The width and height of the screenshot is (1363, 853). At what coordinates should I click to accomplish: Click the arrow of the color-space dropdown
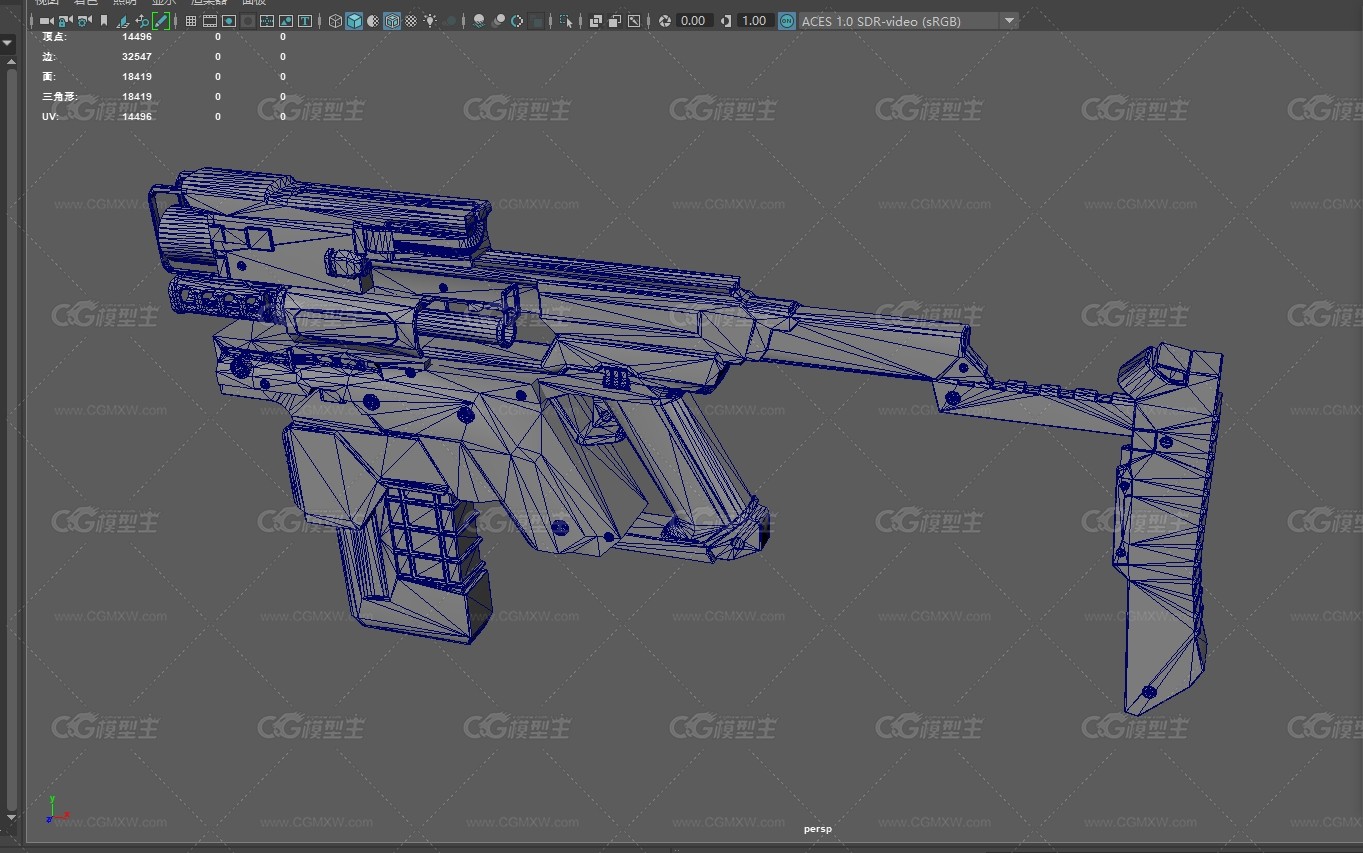[1009, 21]
